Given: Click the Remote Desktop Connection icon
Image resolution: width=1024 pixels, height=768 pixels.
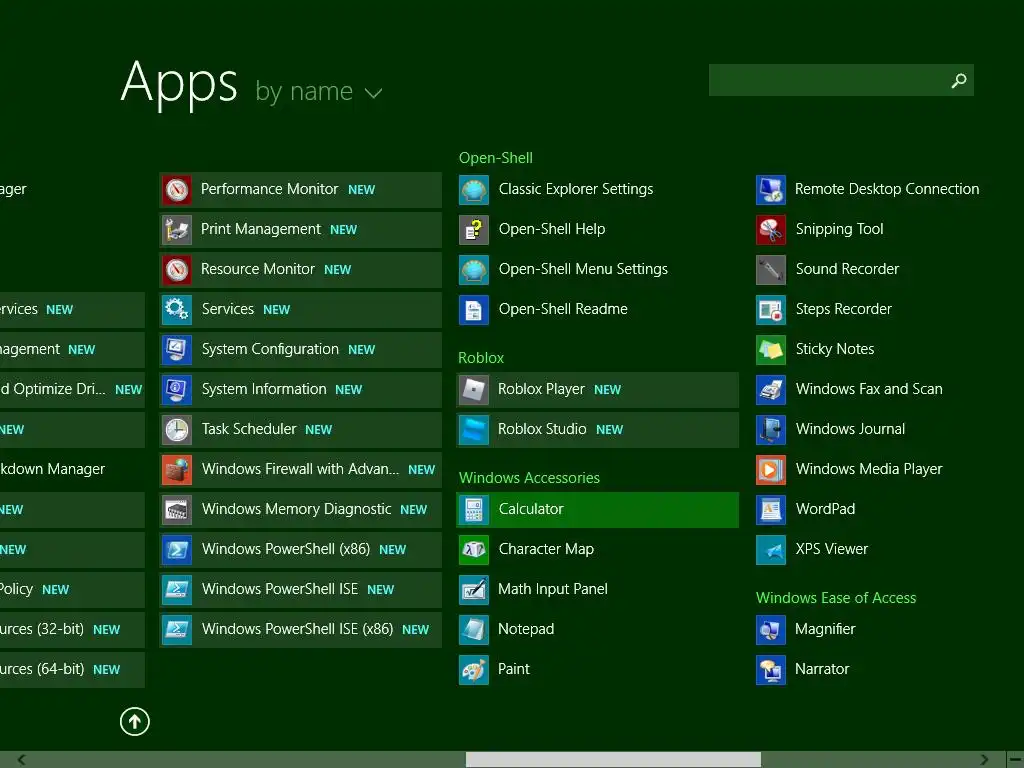Looking at the screenshot, I should (771, 190).
